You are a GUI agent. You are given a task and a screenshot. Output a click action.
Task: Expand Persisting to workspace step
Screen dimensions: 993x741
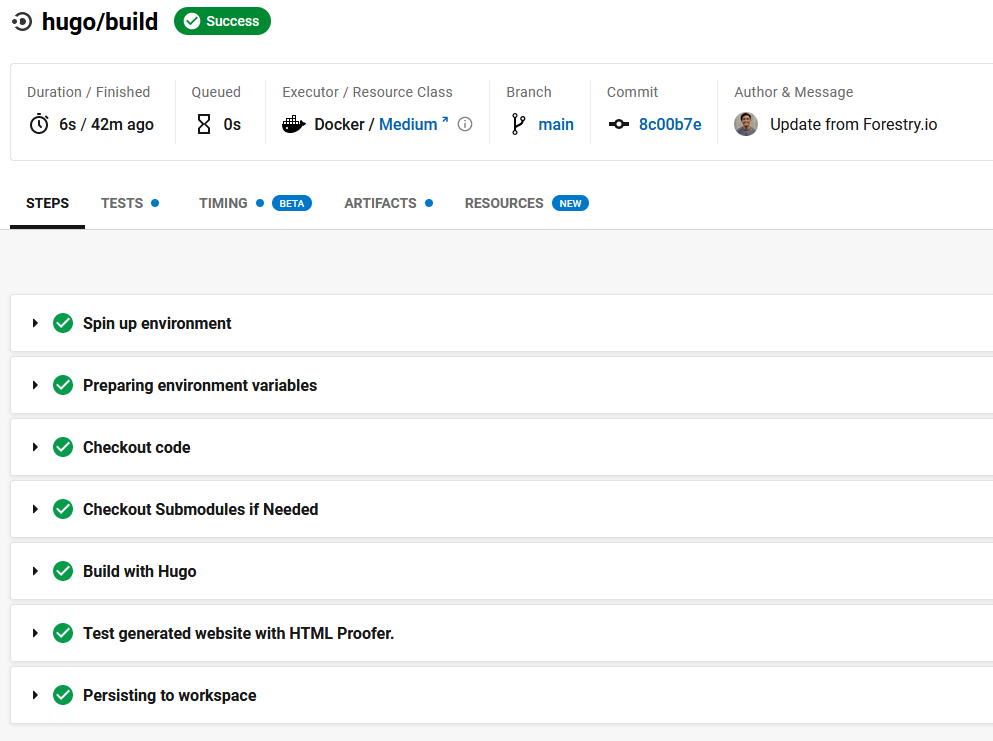(35, 695)
